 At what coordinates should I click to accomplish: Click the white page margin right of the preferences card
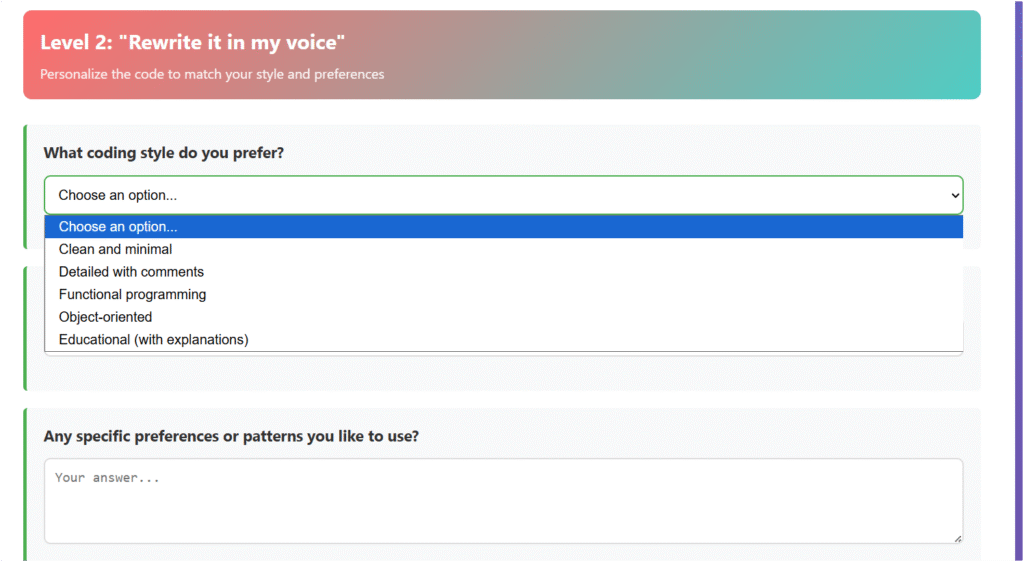(997, 480)
